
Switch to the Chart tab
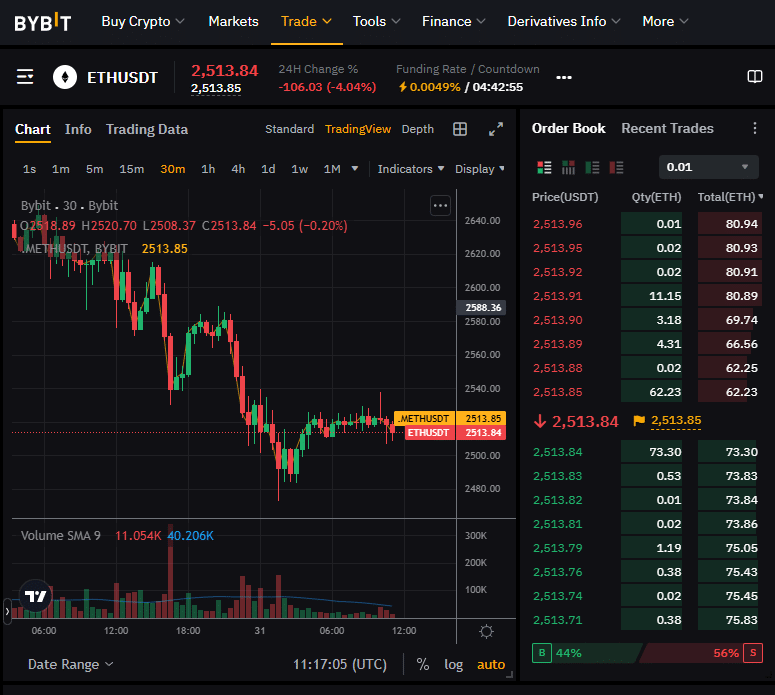pos(33,130)
